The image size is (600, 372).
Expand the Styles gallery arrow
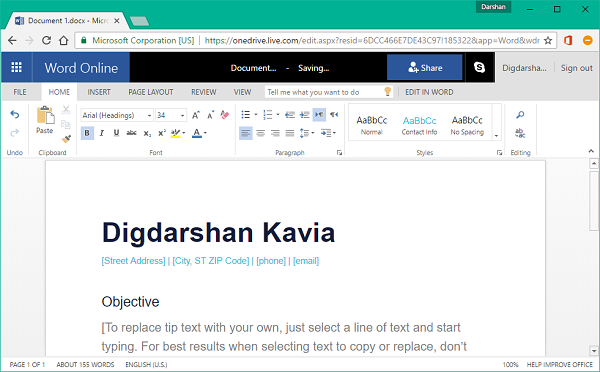pyautogui.click(x=496, y=135)
